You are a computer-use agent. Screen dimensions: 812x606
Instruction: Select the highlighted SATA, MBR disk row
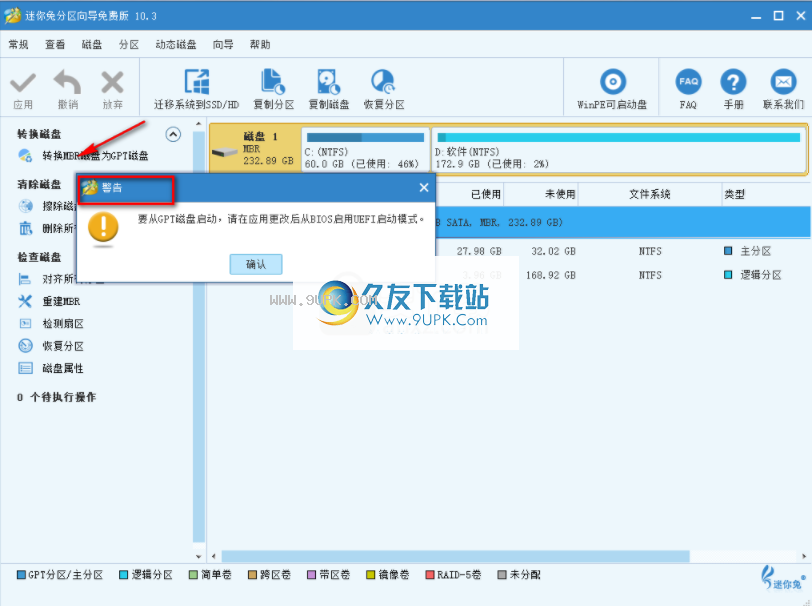click(x=623, y=222)
